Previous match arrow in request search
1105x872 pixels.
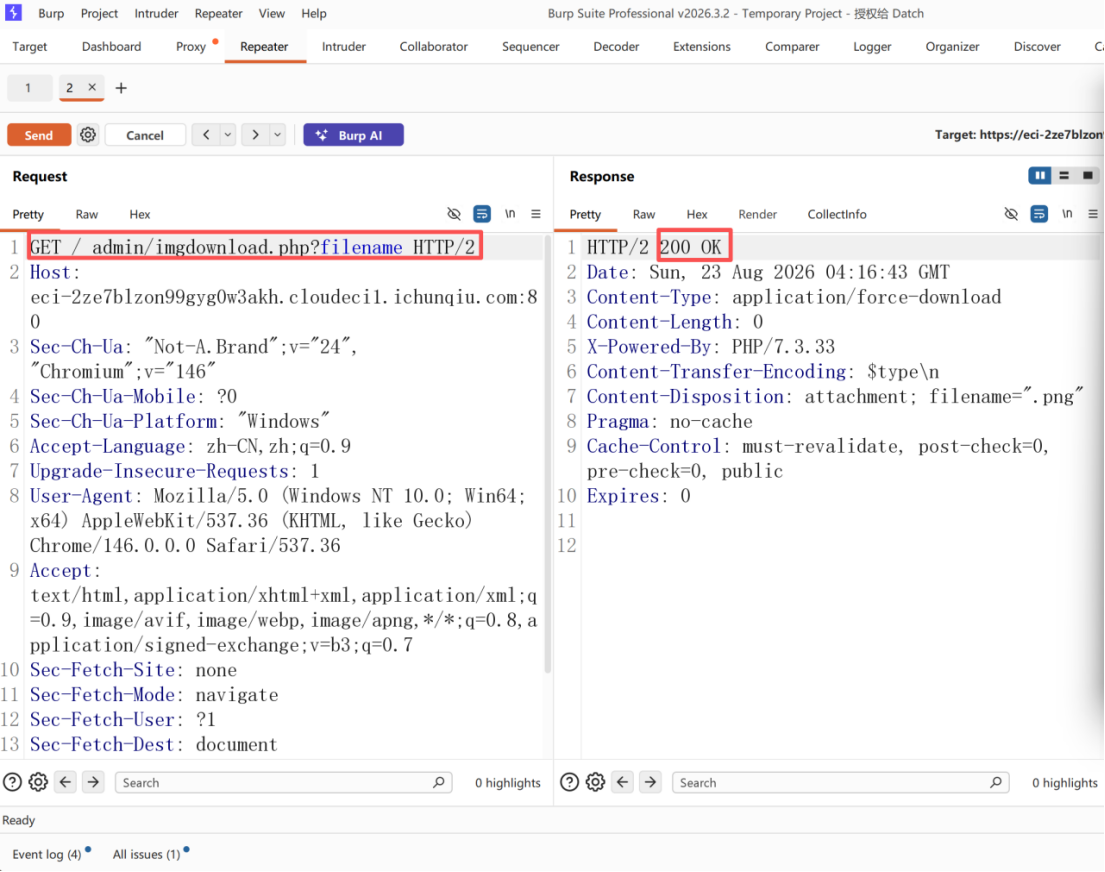[66, 782]
